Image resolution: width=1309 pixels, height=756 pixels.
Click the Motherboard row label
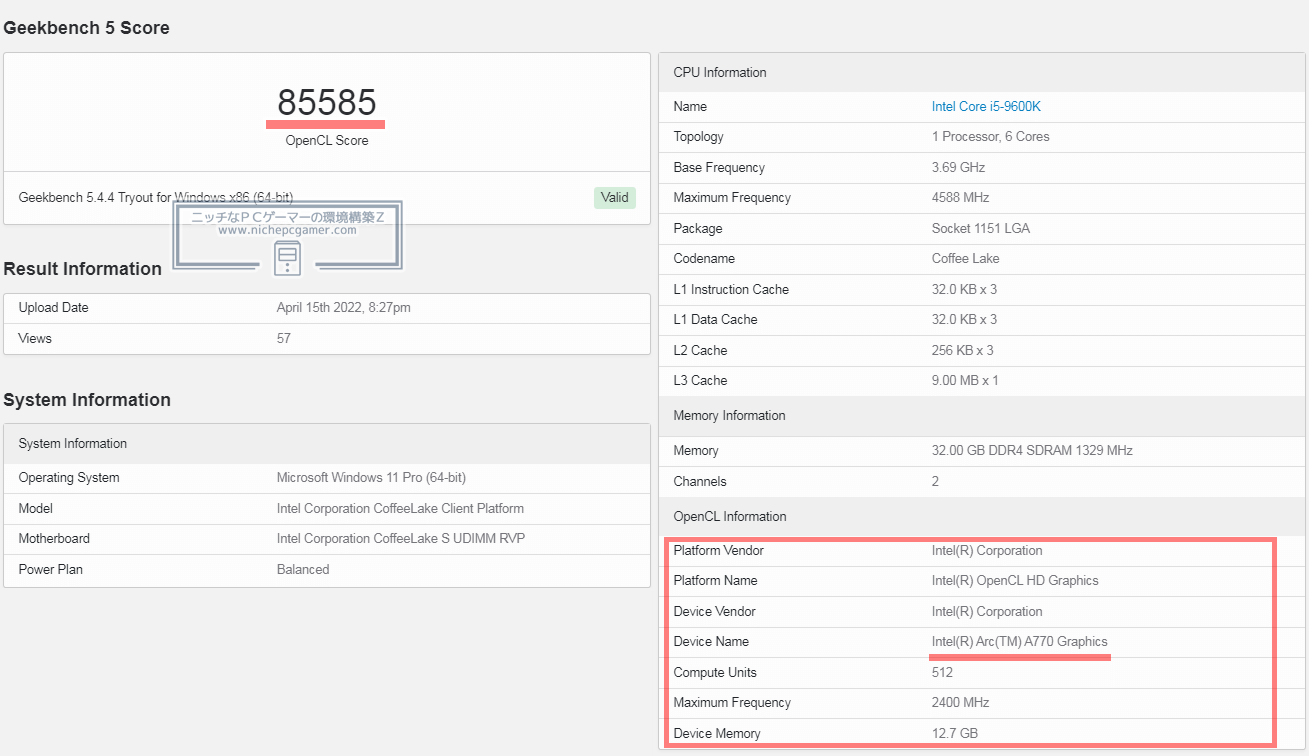tap(54, 538)
